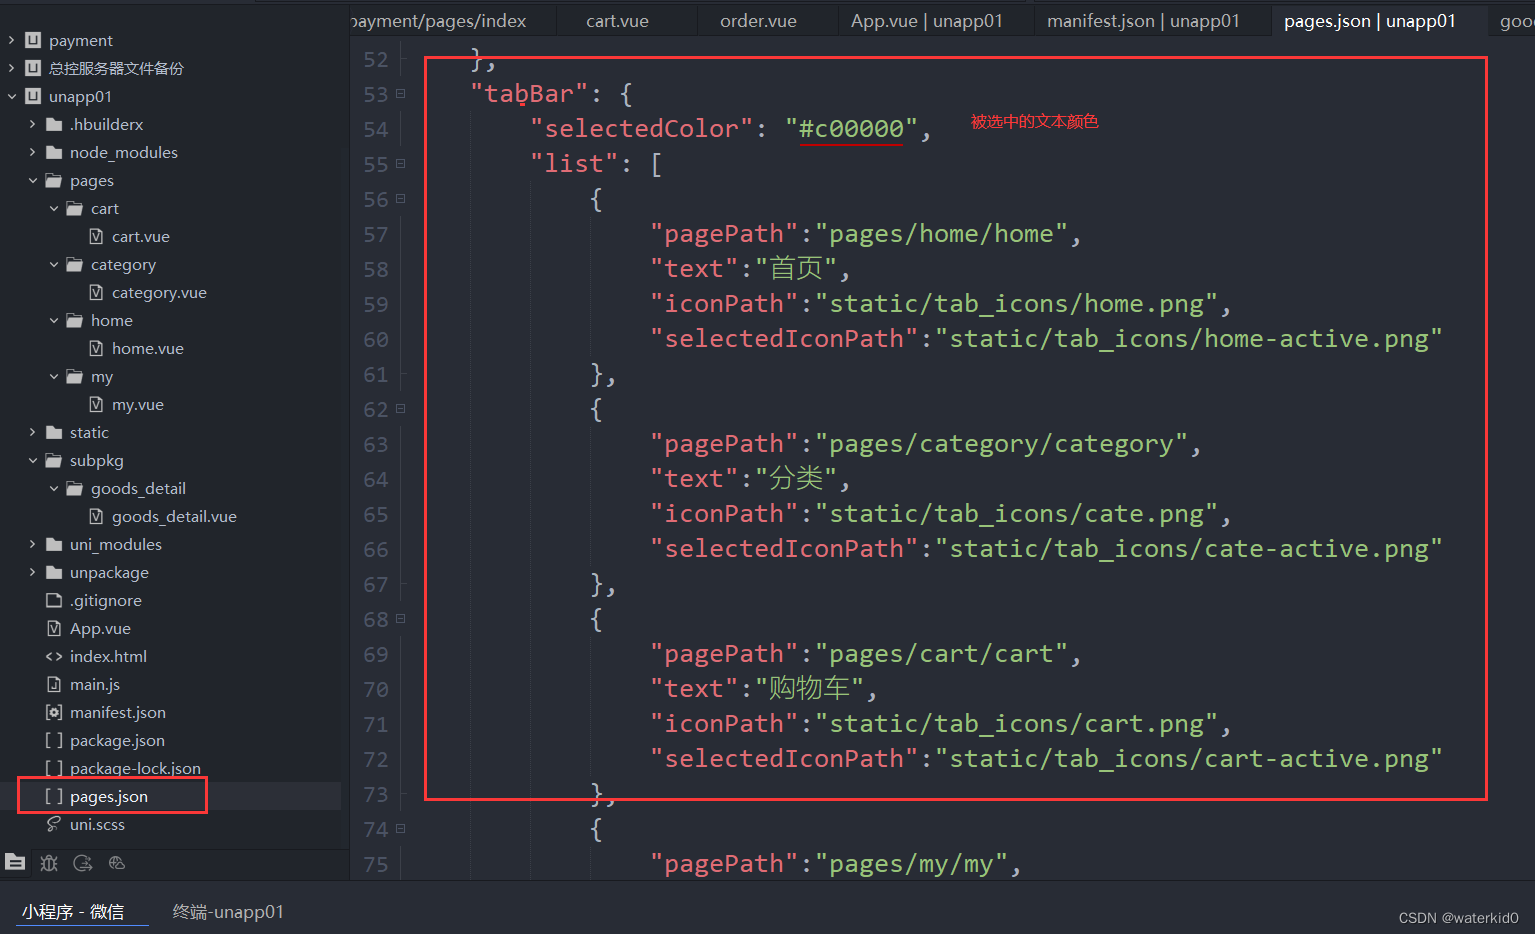The width and height of the screenshot is (1535, 934).
Task: Collapse the pages folder chevron
Action: tap(32, 180)
